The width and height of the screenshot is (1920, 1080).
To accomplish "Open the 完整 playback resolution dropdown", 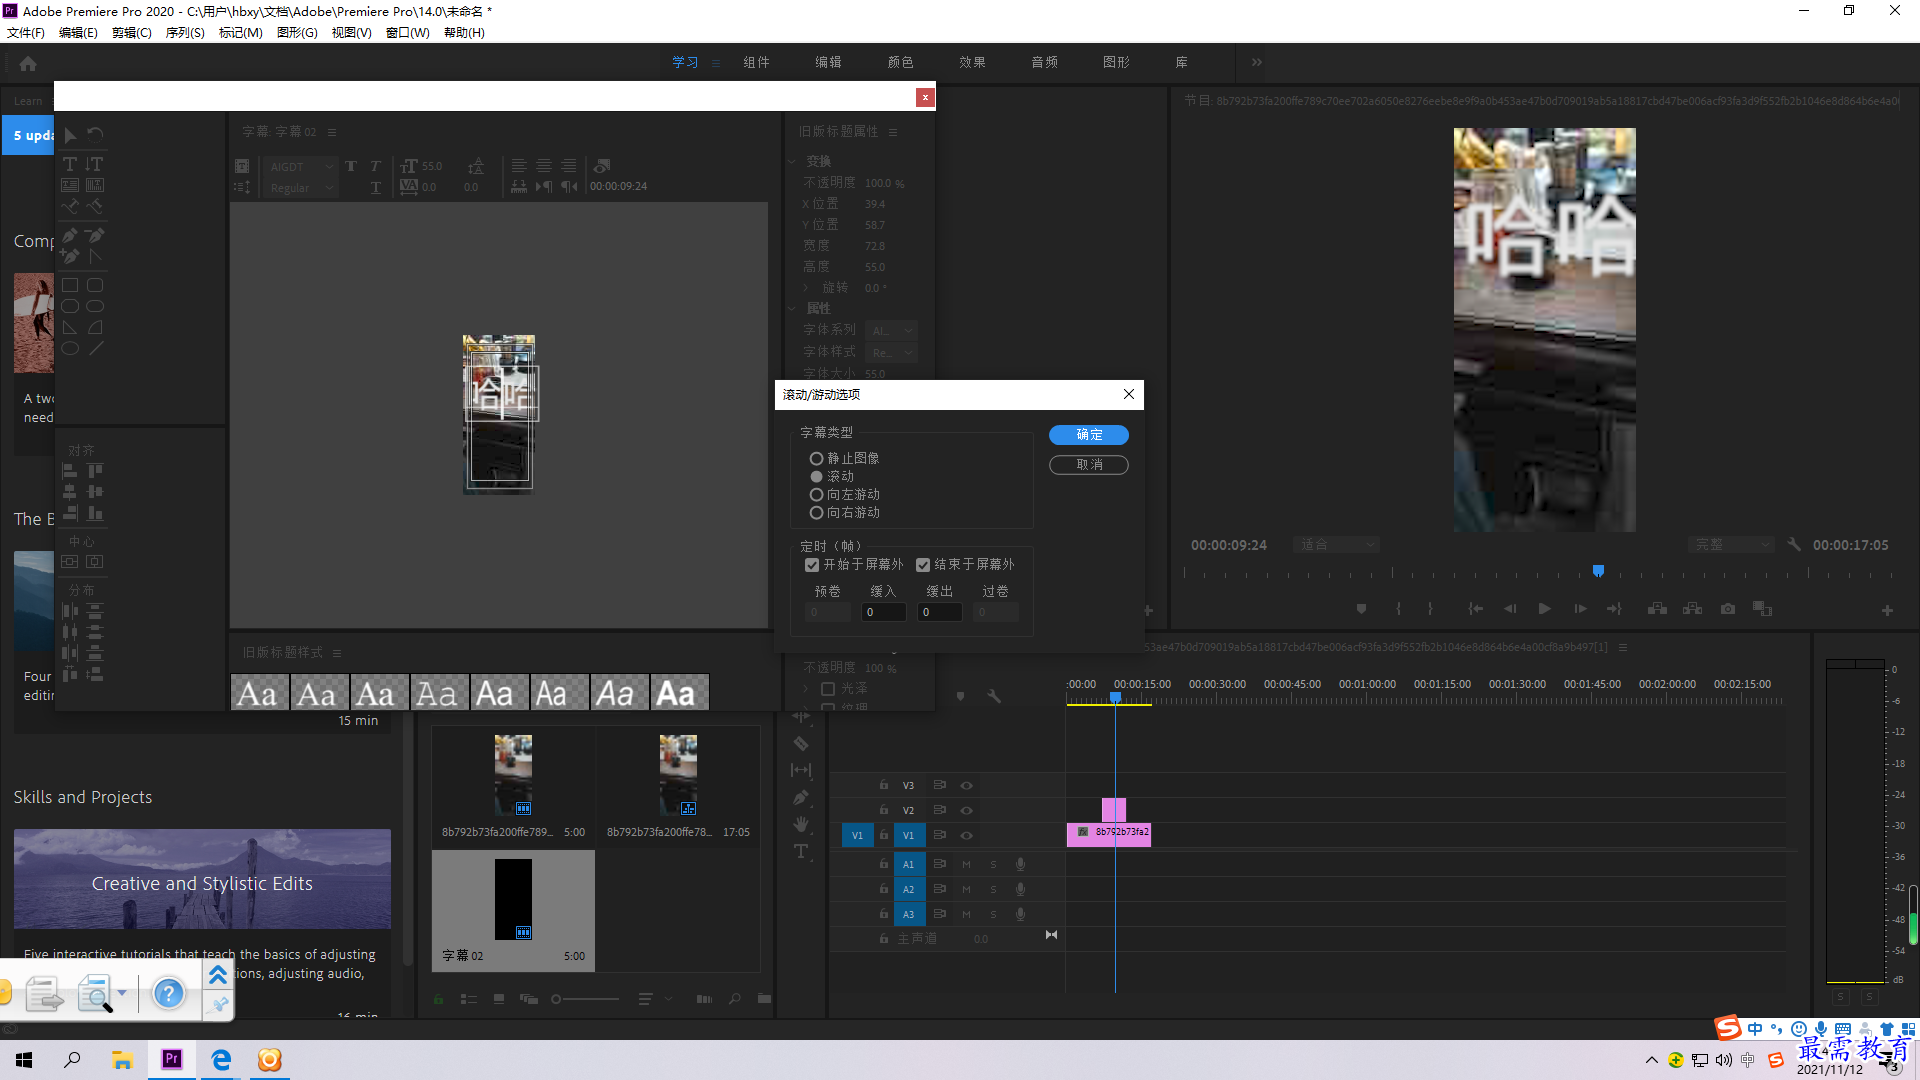I will pyautogui.click(x=1730, y=545).
